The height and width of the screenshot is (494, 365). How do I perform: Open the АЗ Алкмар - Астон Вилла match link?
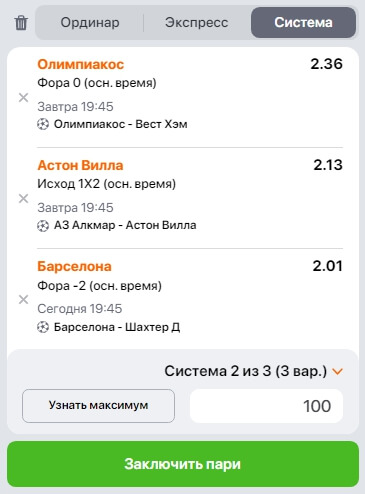[x=125, y=225]
